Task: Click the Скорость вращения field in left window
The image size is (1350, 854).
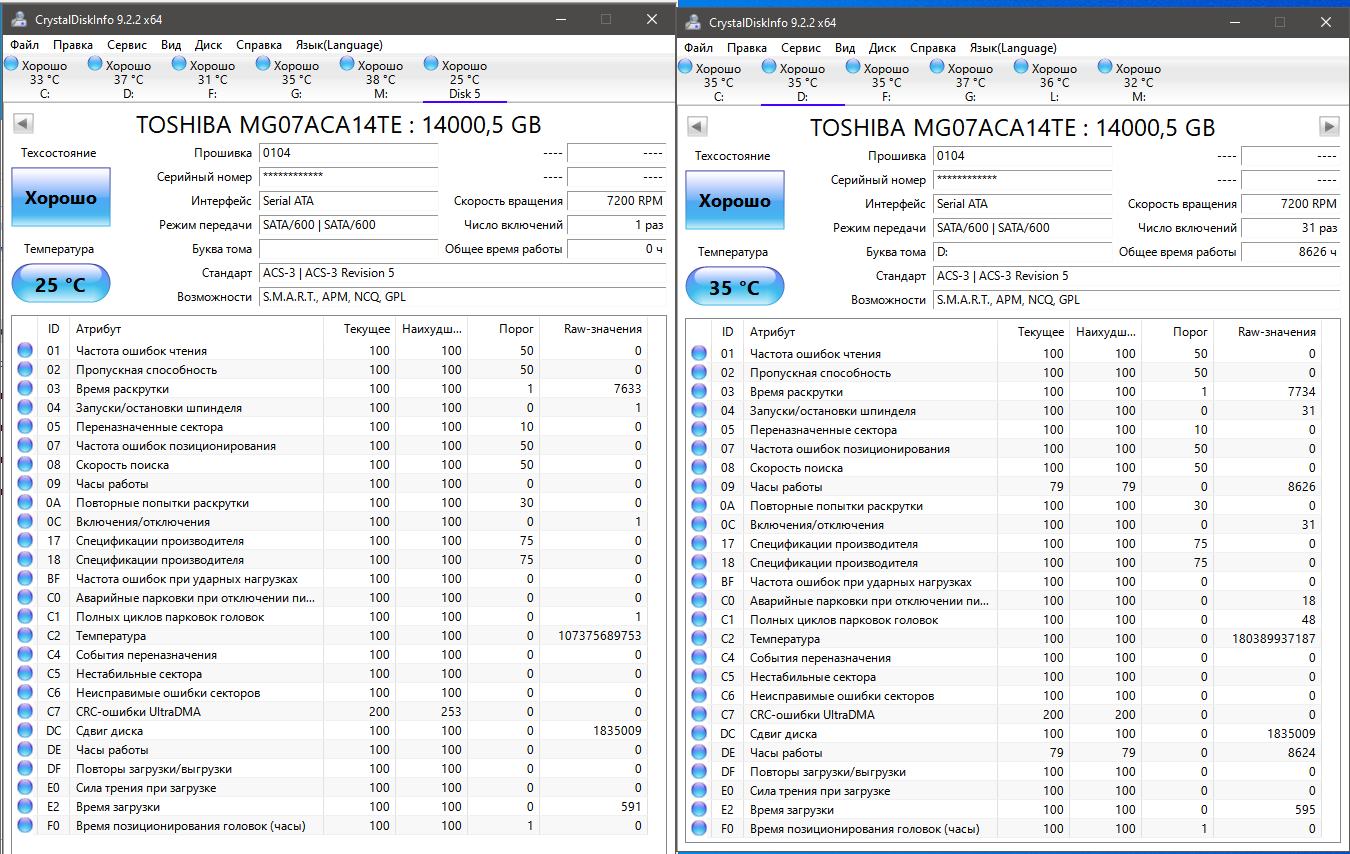Action: coord(616,201)
